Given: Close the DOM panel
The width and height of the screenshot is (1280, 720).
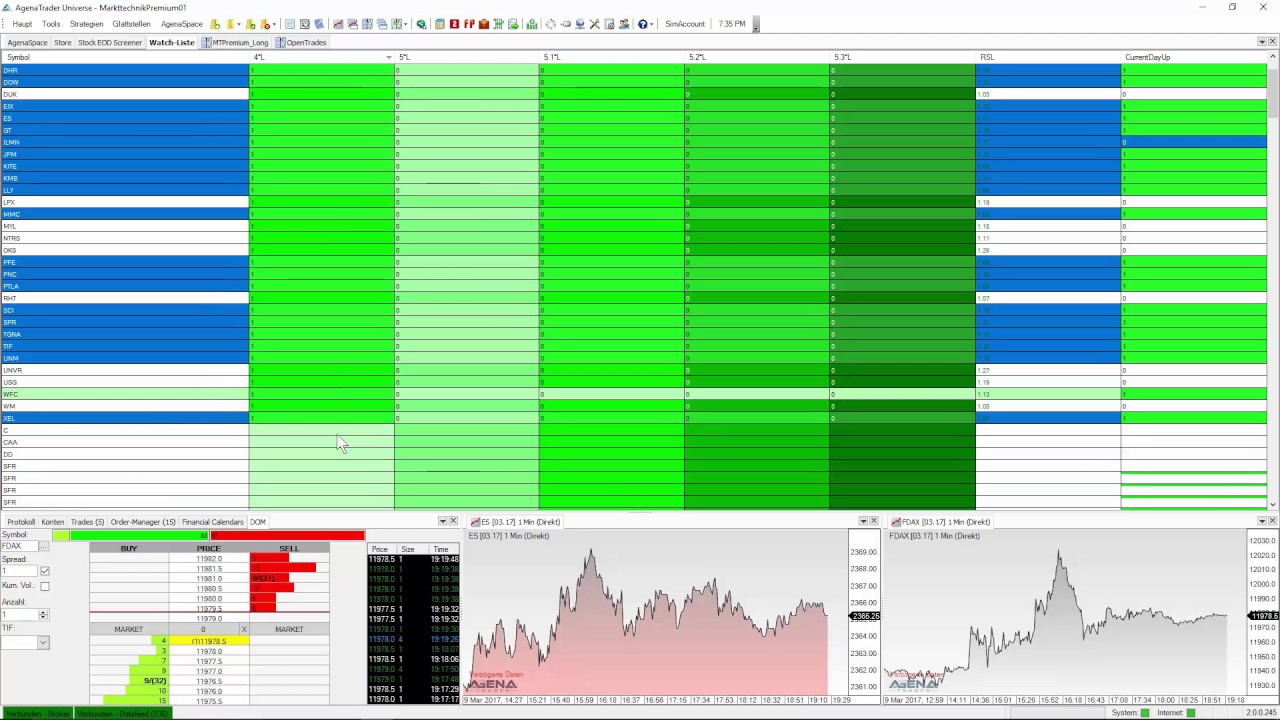Looking at the screenshot, I should [x=453, y=522].
